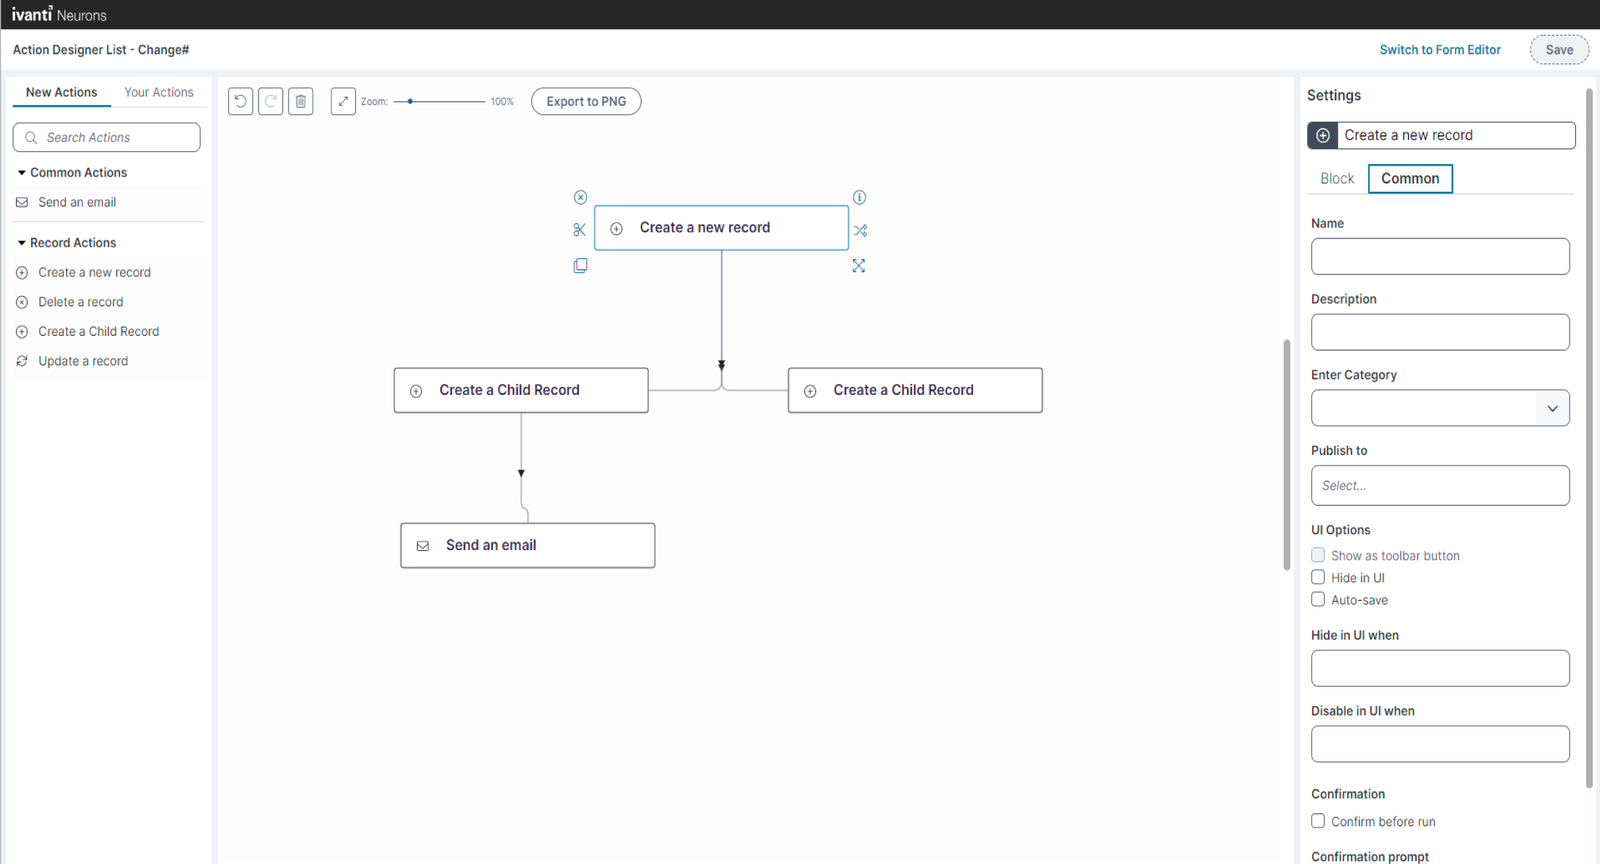Click the copy icon below the scissors
Screen dimensions: 1600x864
580,266
